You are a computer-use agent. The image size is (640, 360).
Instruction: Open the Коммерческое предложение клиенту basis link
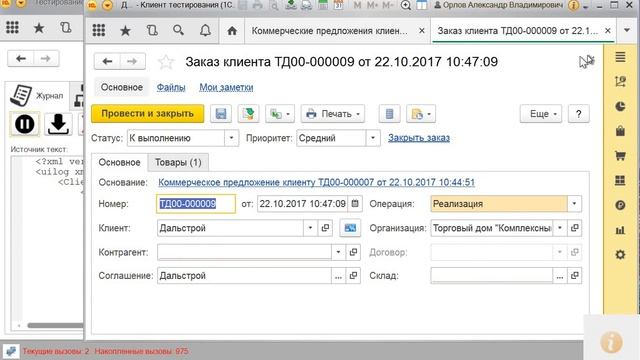[x=316, y=182]
